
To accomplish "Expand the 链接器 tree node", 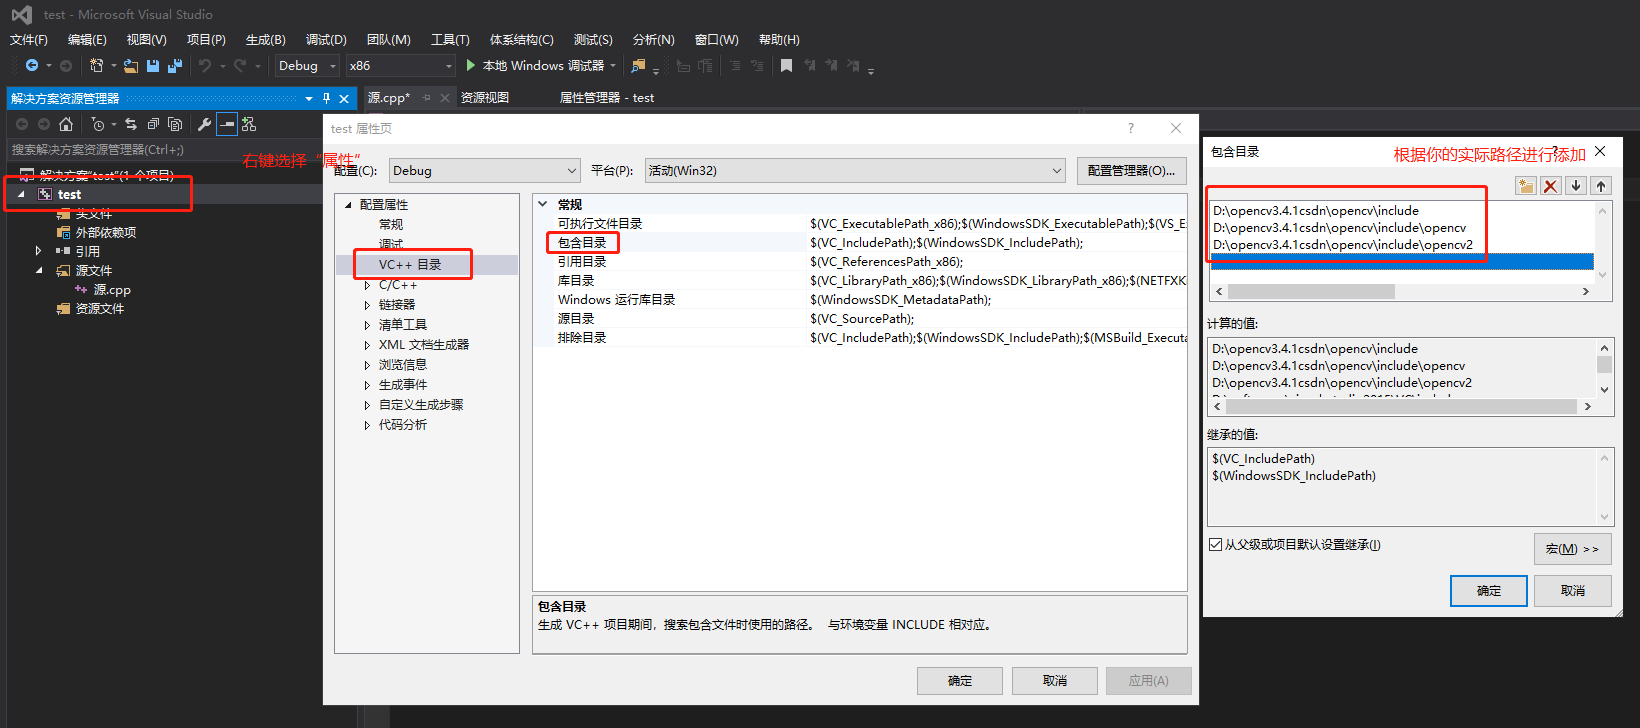I will click(367, 305).
